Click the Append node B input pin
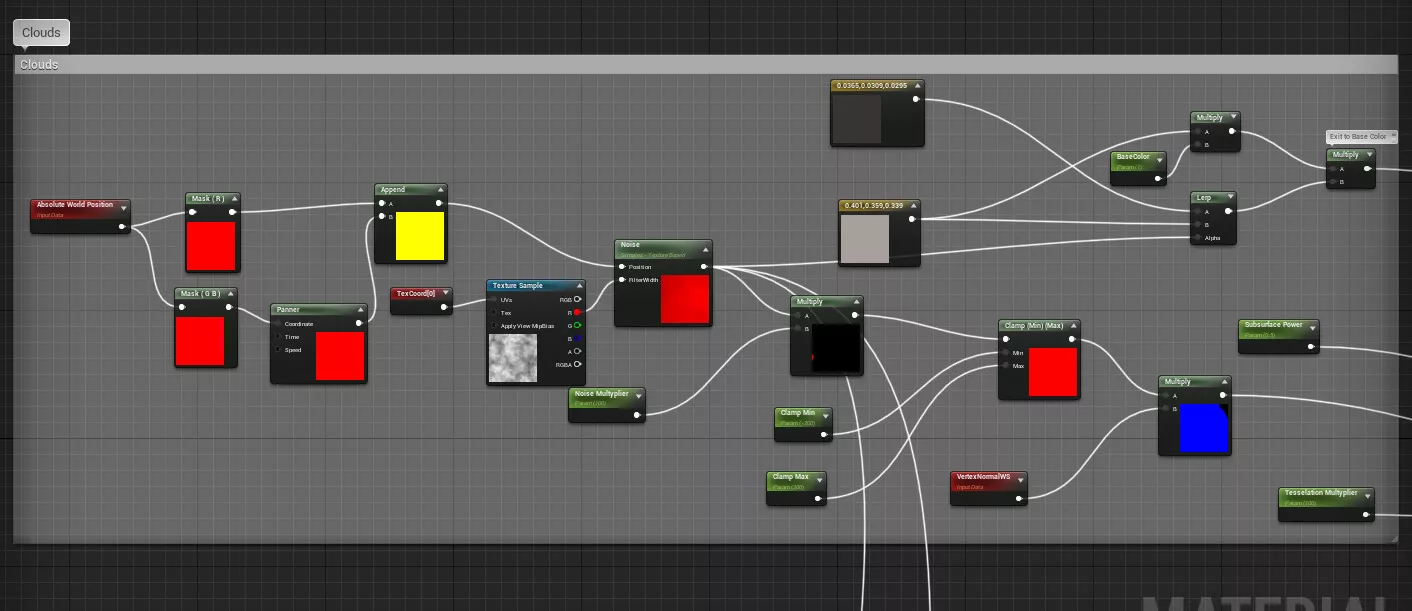Viewport: 1412px width, 611px height. click(381, 216)
